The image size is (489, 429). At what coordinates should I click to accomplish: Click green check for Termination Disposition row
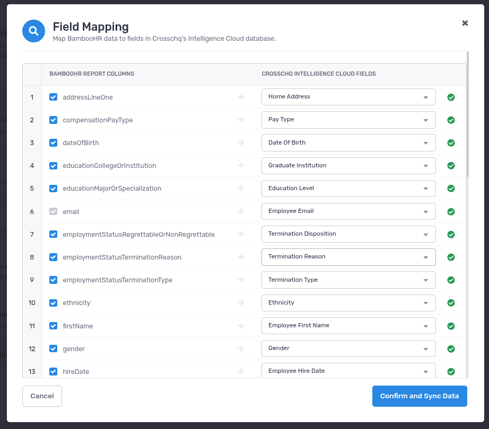click(451, 234)
